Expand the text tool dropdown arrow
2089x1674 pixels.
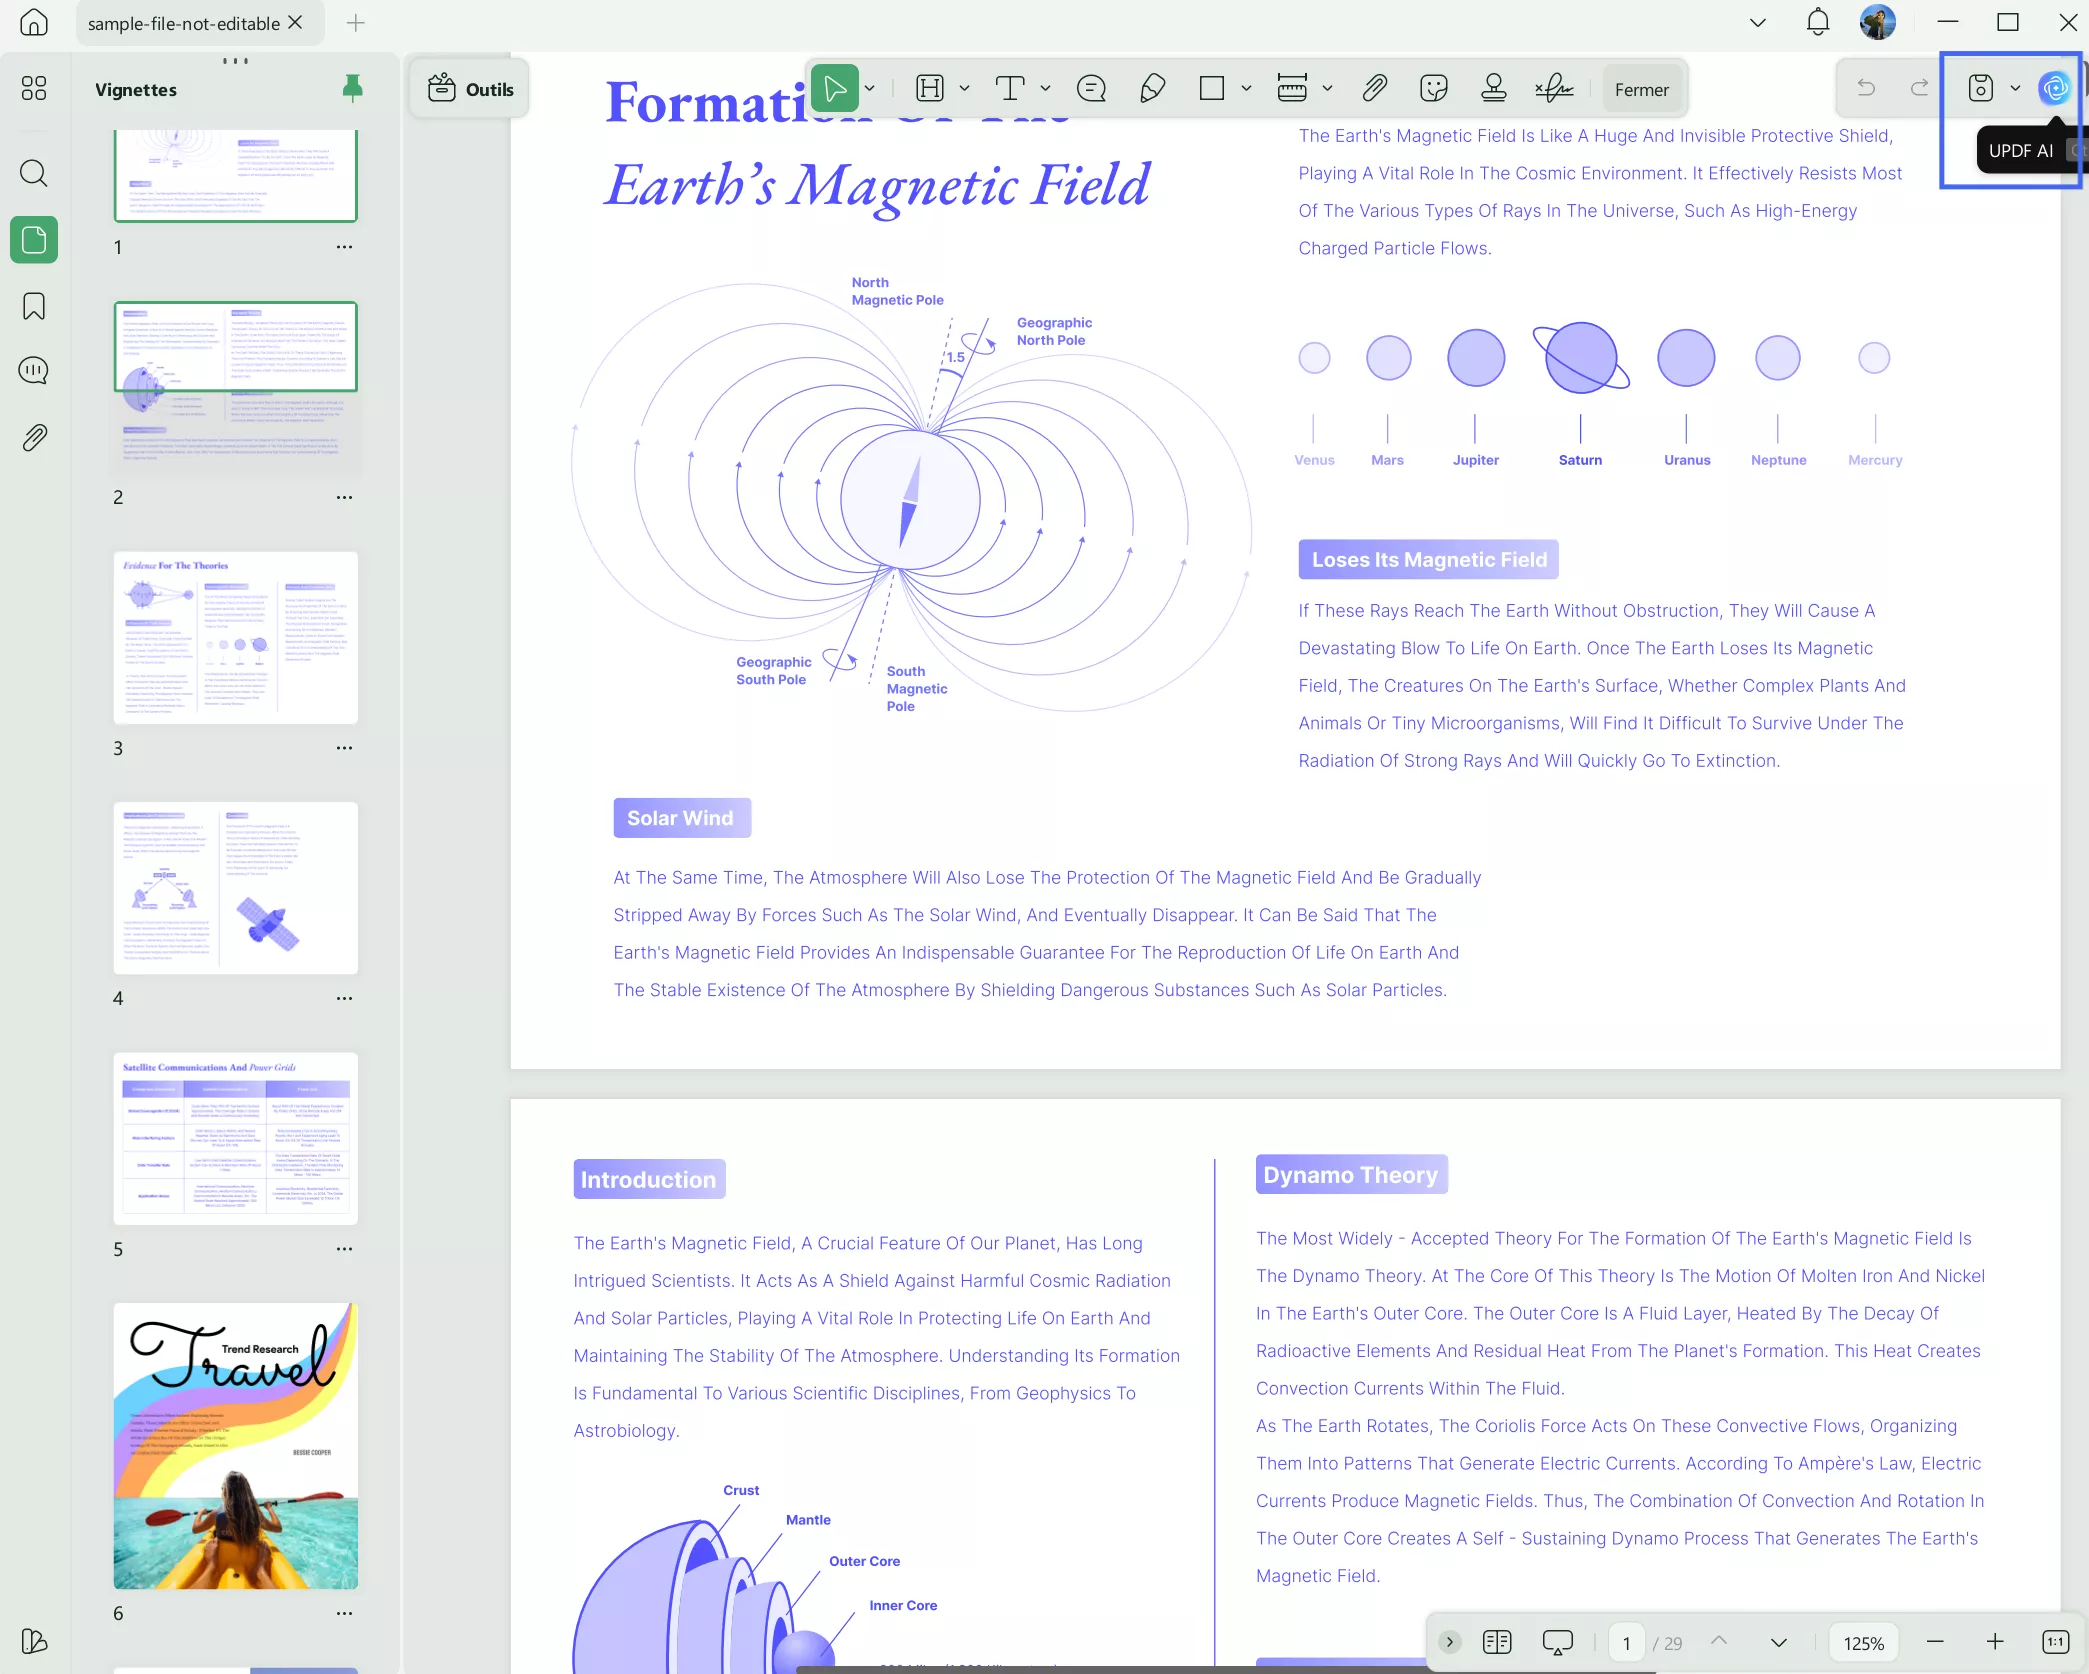[x=1045, y=88]
